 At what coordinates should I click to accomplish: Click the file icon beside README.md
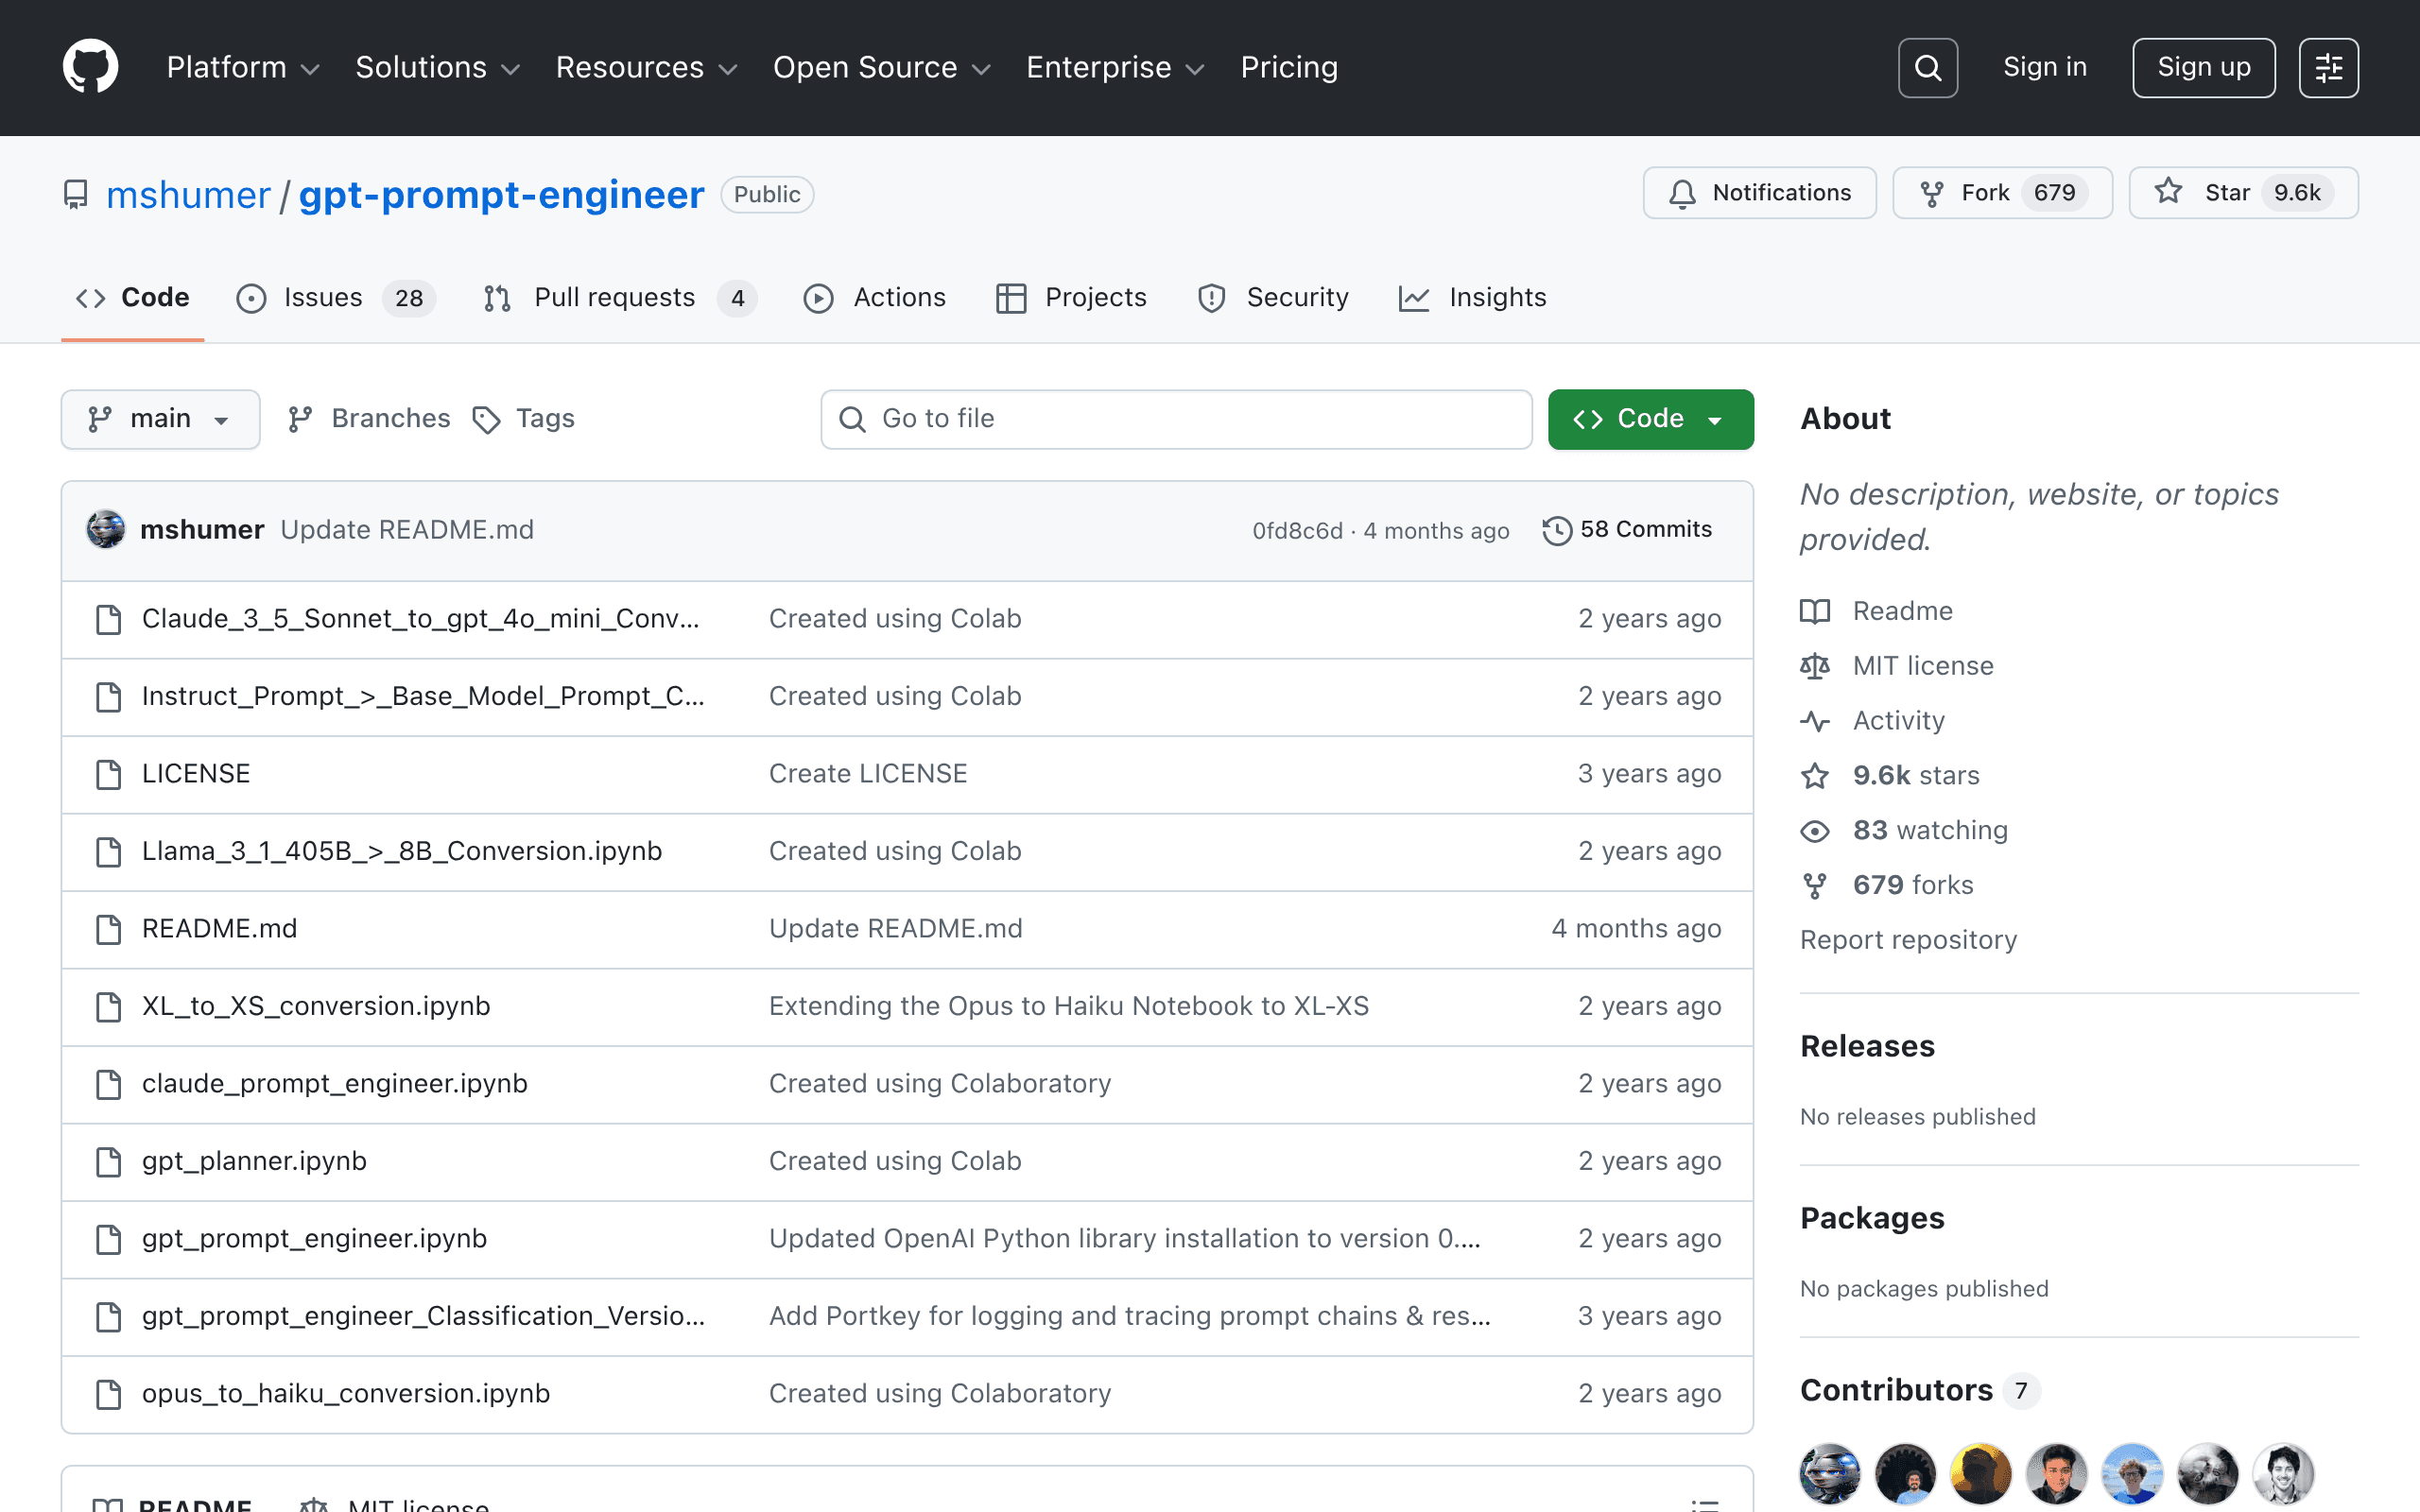(108, 929)
